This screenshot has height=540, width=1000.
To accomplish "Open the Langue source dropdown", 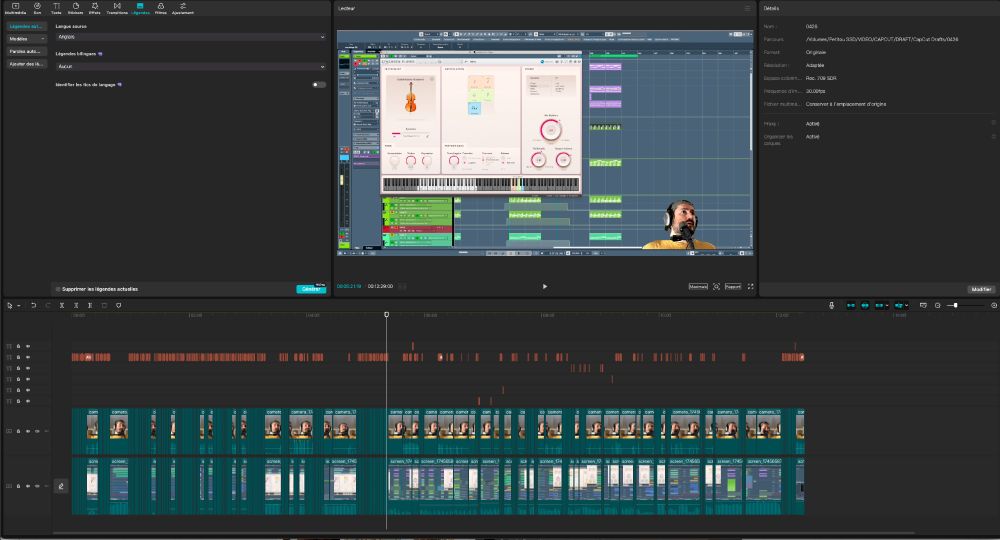I will click(190, 37).
